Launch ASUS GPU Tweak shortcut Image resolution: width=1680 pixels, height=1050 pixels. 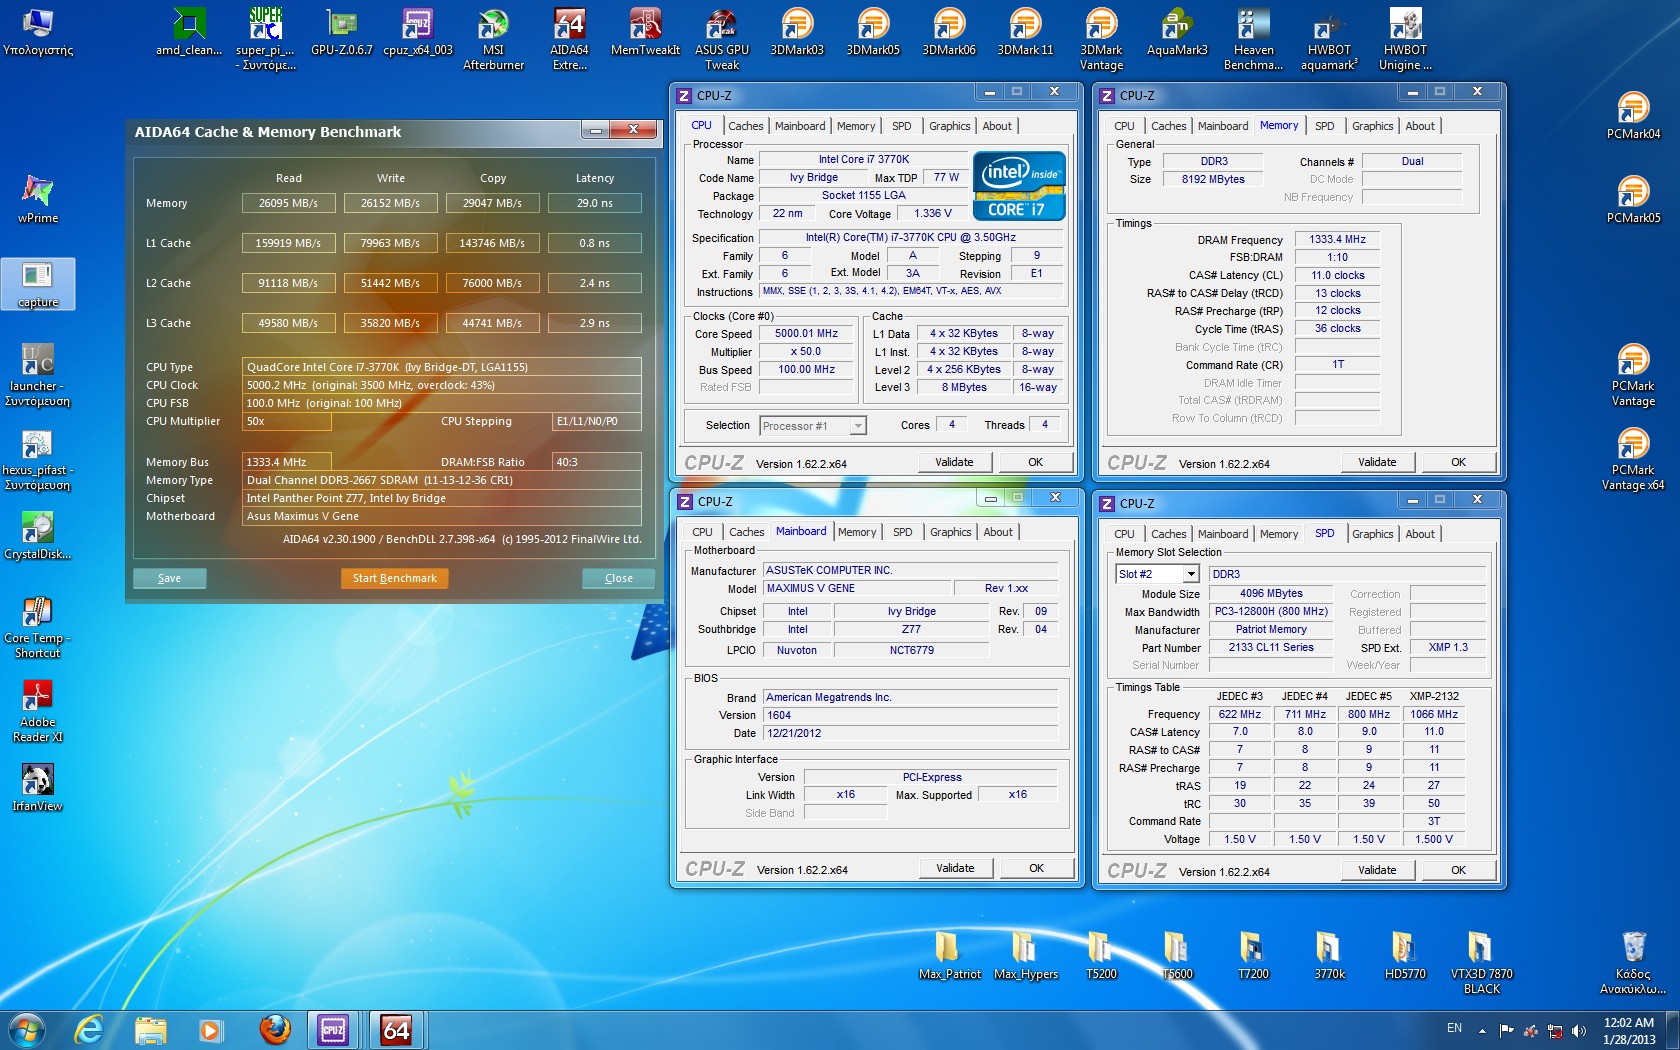721,39
